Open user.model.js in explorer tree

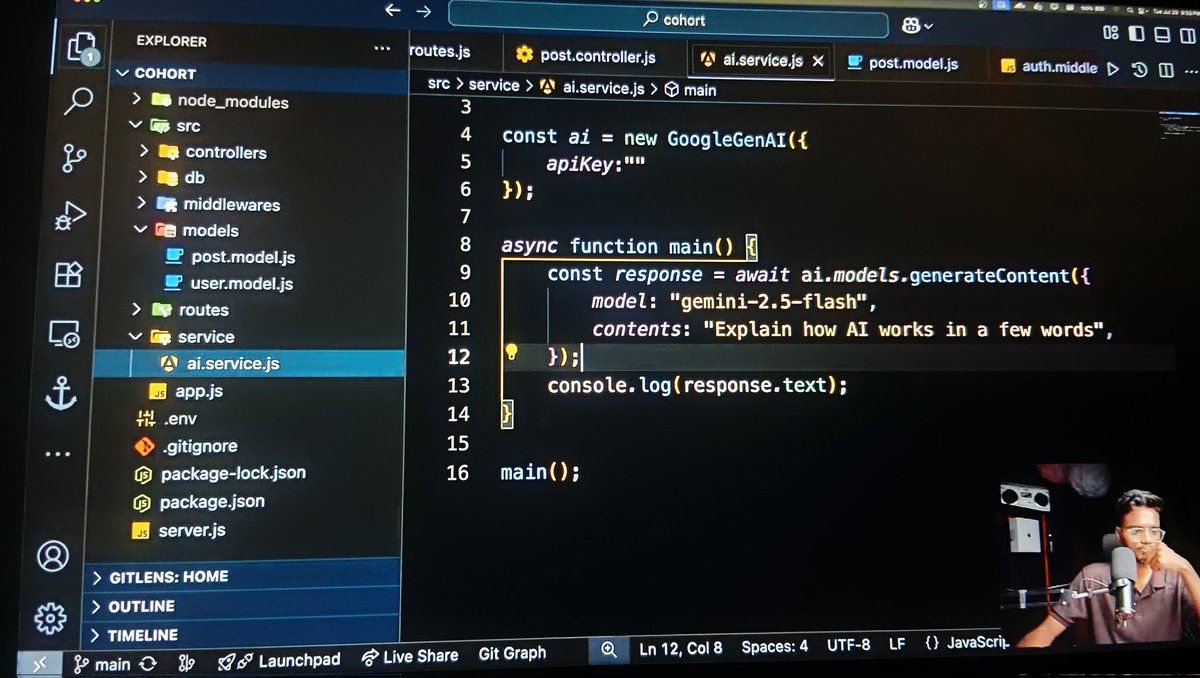[241, 283]
